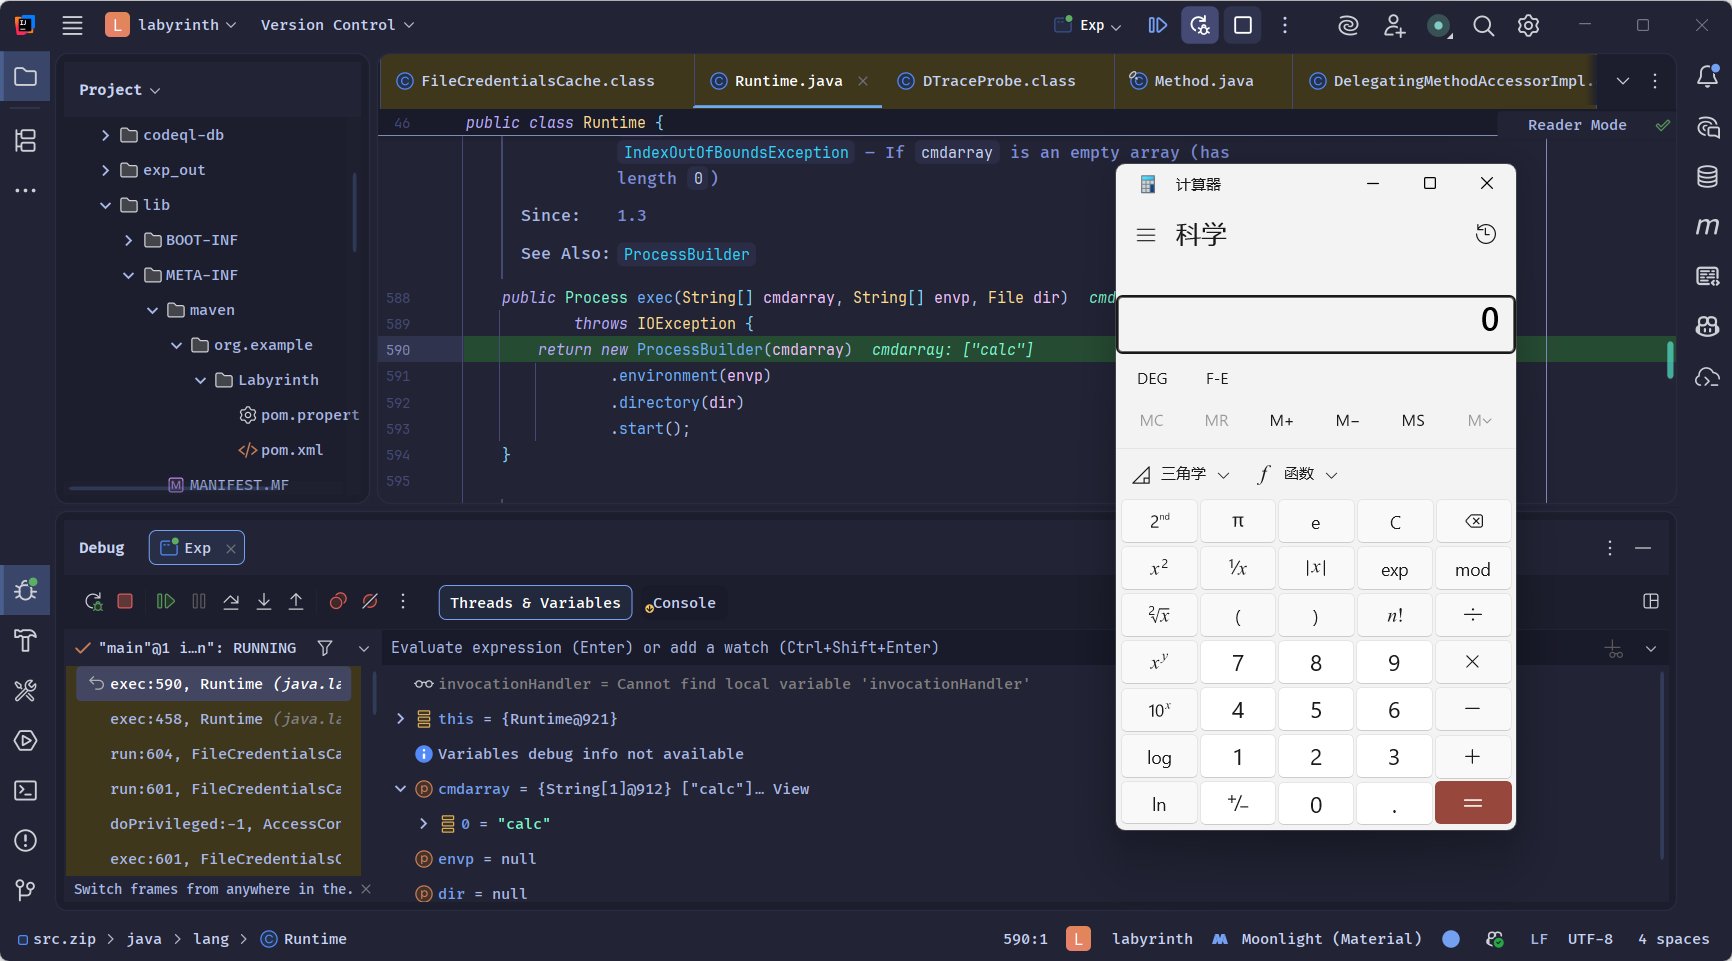Image resolution: width=1732 pixels, height=961 pixels.
Task: Click the Step Over debugger icon
Action: (231, 601)
